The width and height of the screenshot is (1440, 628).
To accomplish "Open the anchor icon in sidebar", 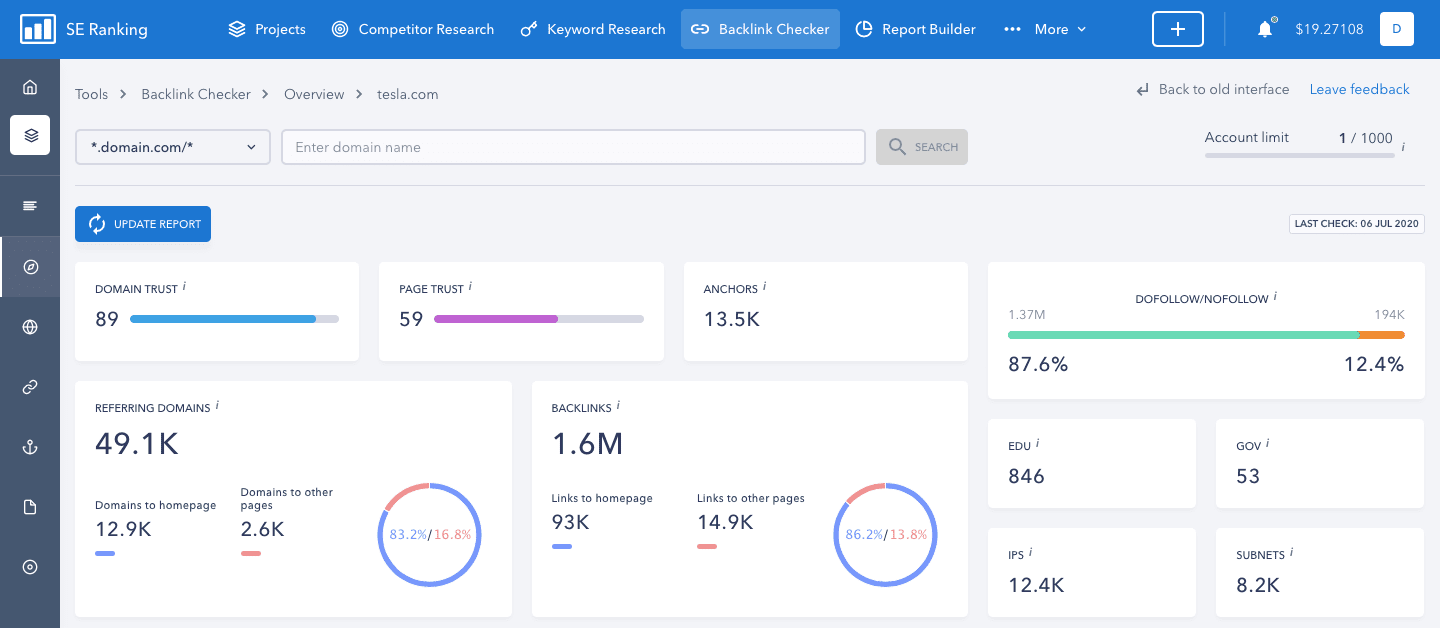I will tap(30, 447).
